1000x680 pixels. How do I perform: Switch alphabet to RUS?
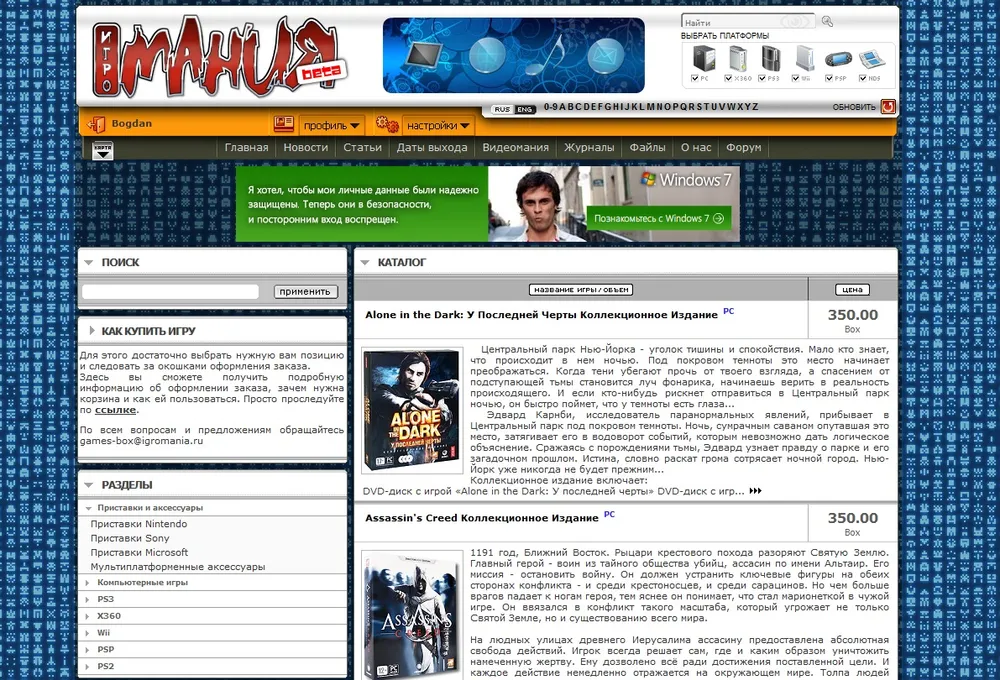pos(503,109)
